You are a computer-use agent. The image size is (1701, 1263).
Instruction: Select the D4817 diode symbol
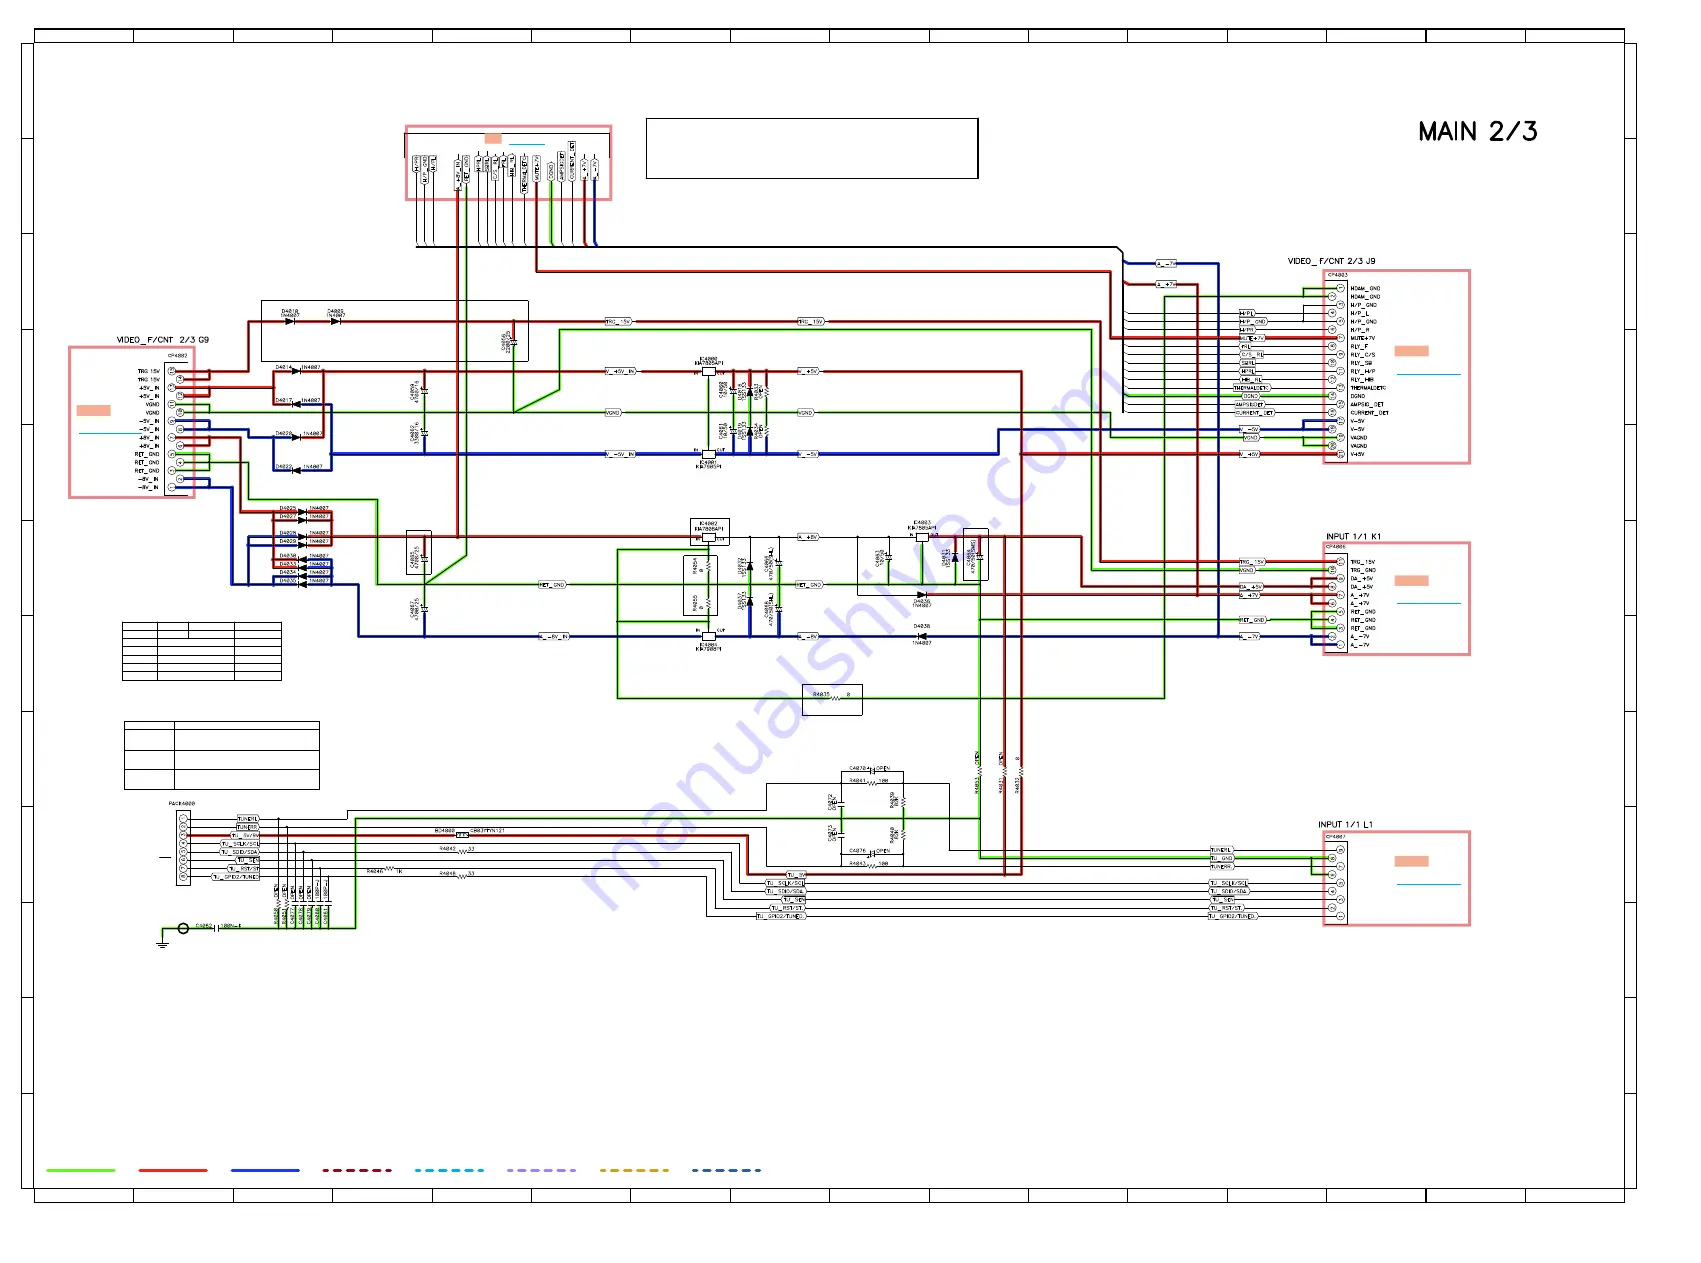coord(296,405)
